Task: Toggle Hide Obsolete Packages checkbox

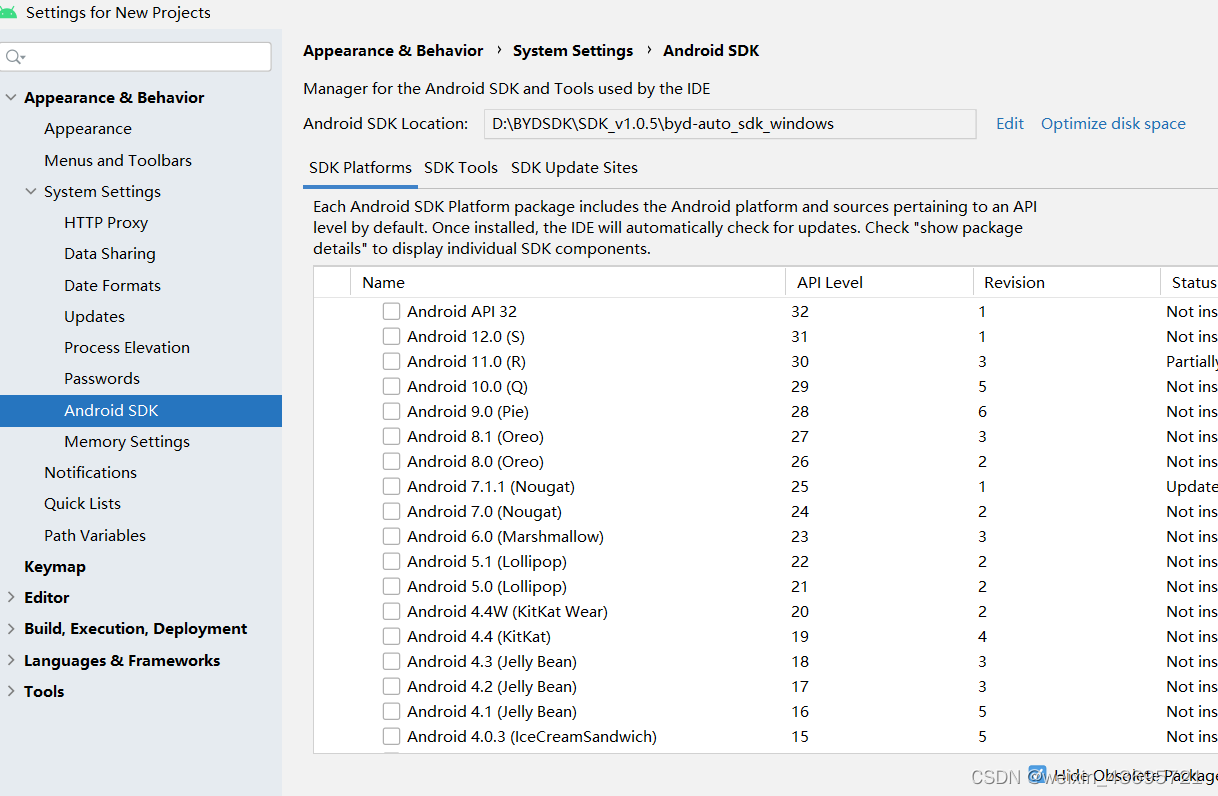Action: (x=1038, y=774)
